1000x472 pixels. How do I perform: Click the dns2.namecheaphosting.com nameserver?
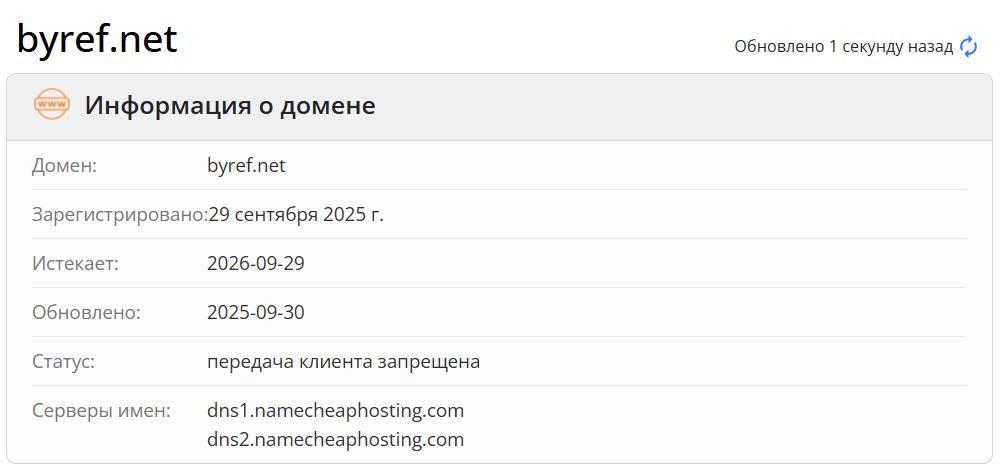[335, 439]
